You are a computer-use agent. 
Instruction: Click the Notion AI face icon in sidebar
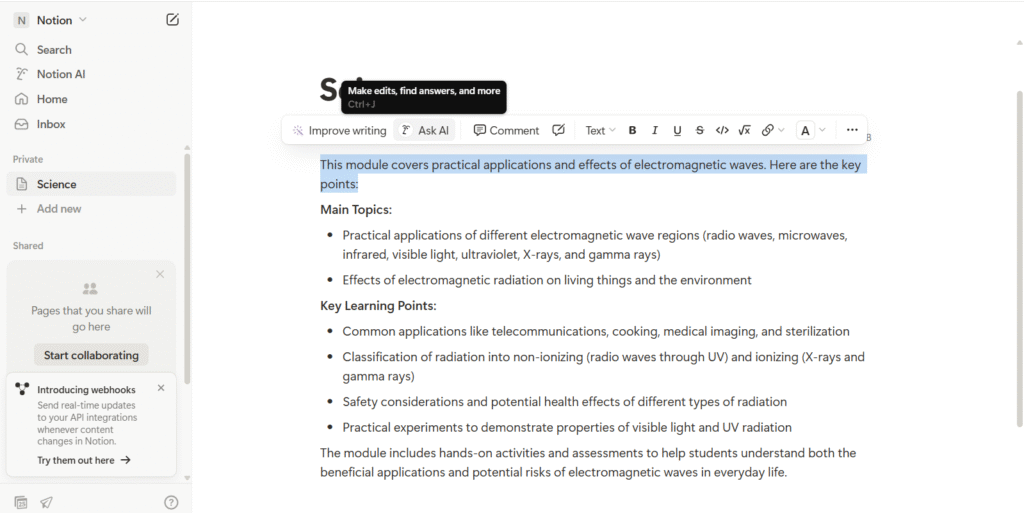tap(22, 74)
